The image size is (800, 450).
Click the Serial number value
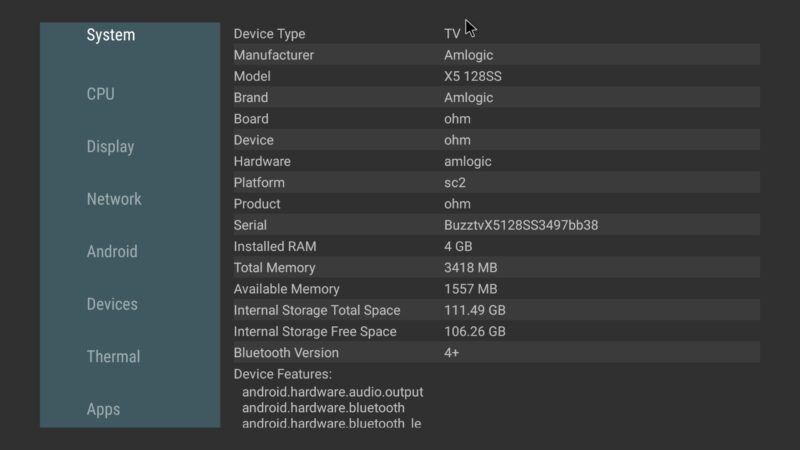pyautogui.click(x=521, y=225)
